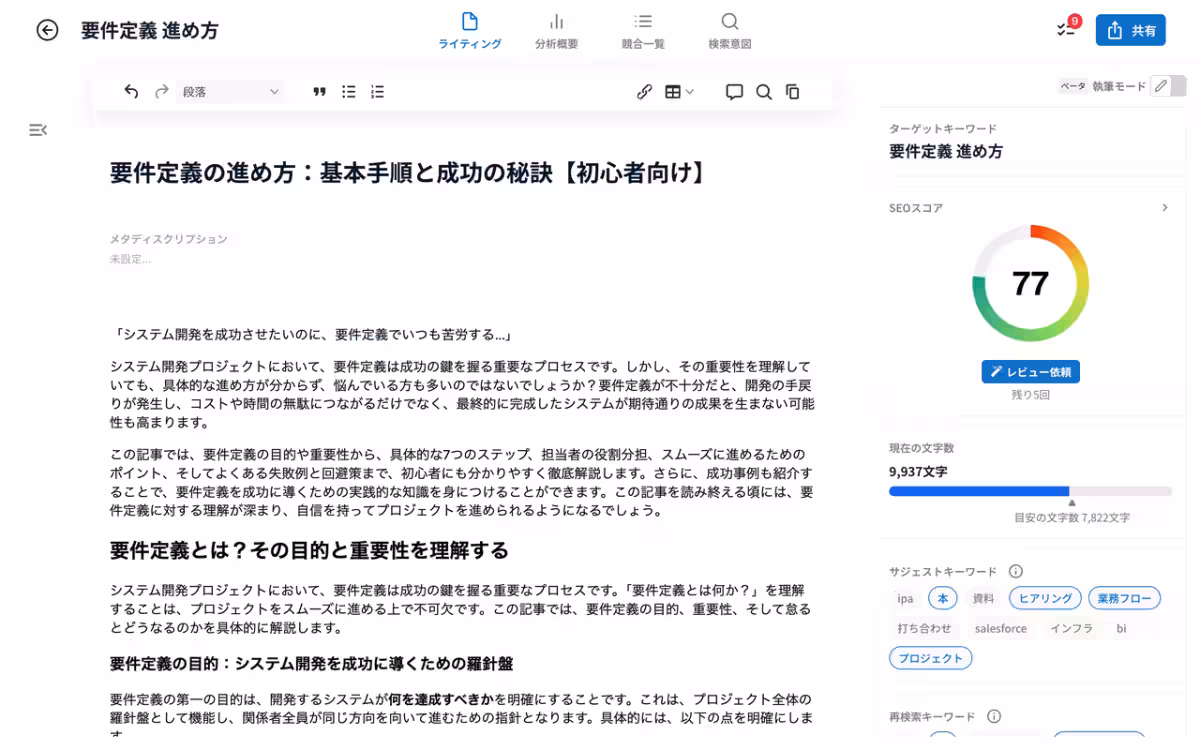The height and width of the screenshot is (750, 1200).
Task: Open in-document search with the magnifier icon
Action: (x=764, y=91)
